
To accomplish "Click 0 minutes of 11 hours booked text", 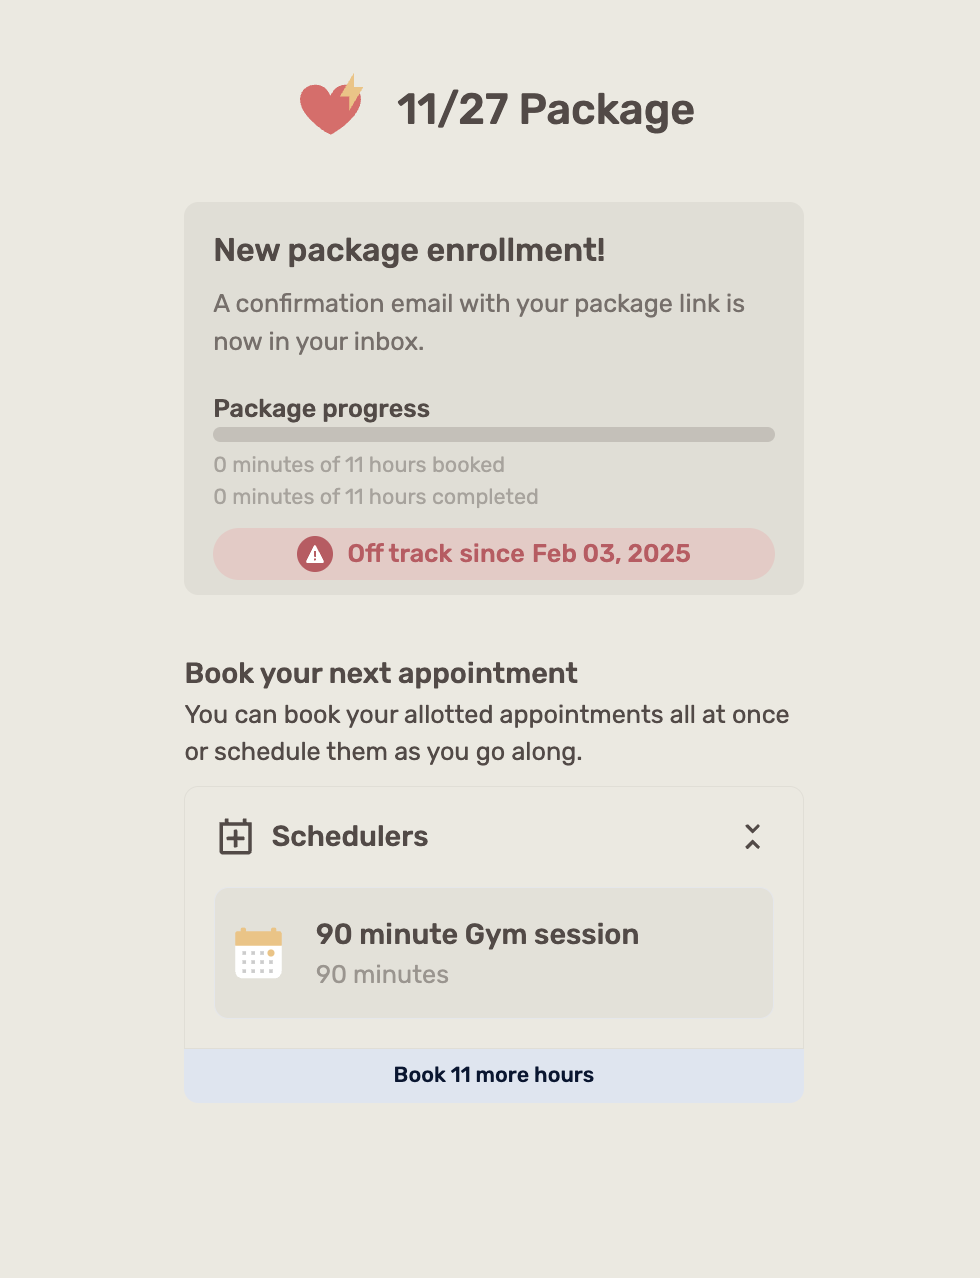I will (x=359, y=465).
